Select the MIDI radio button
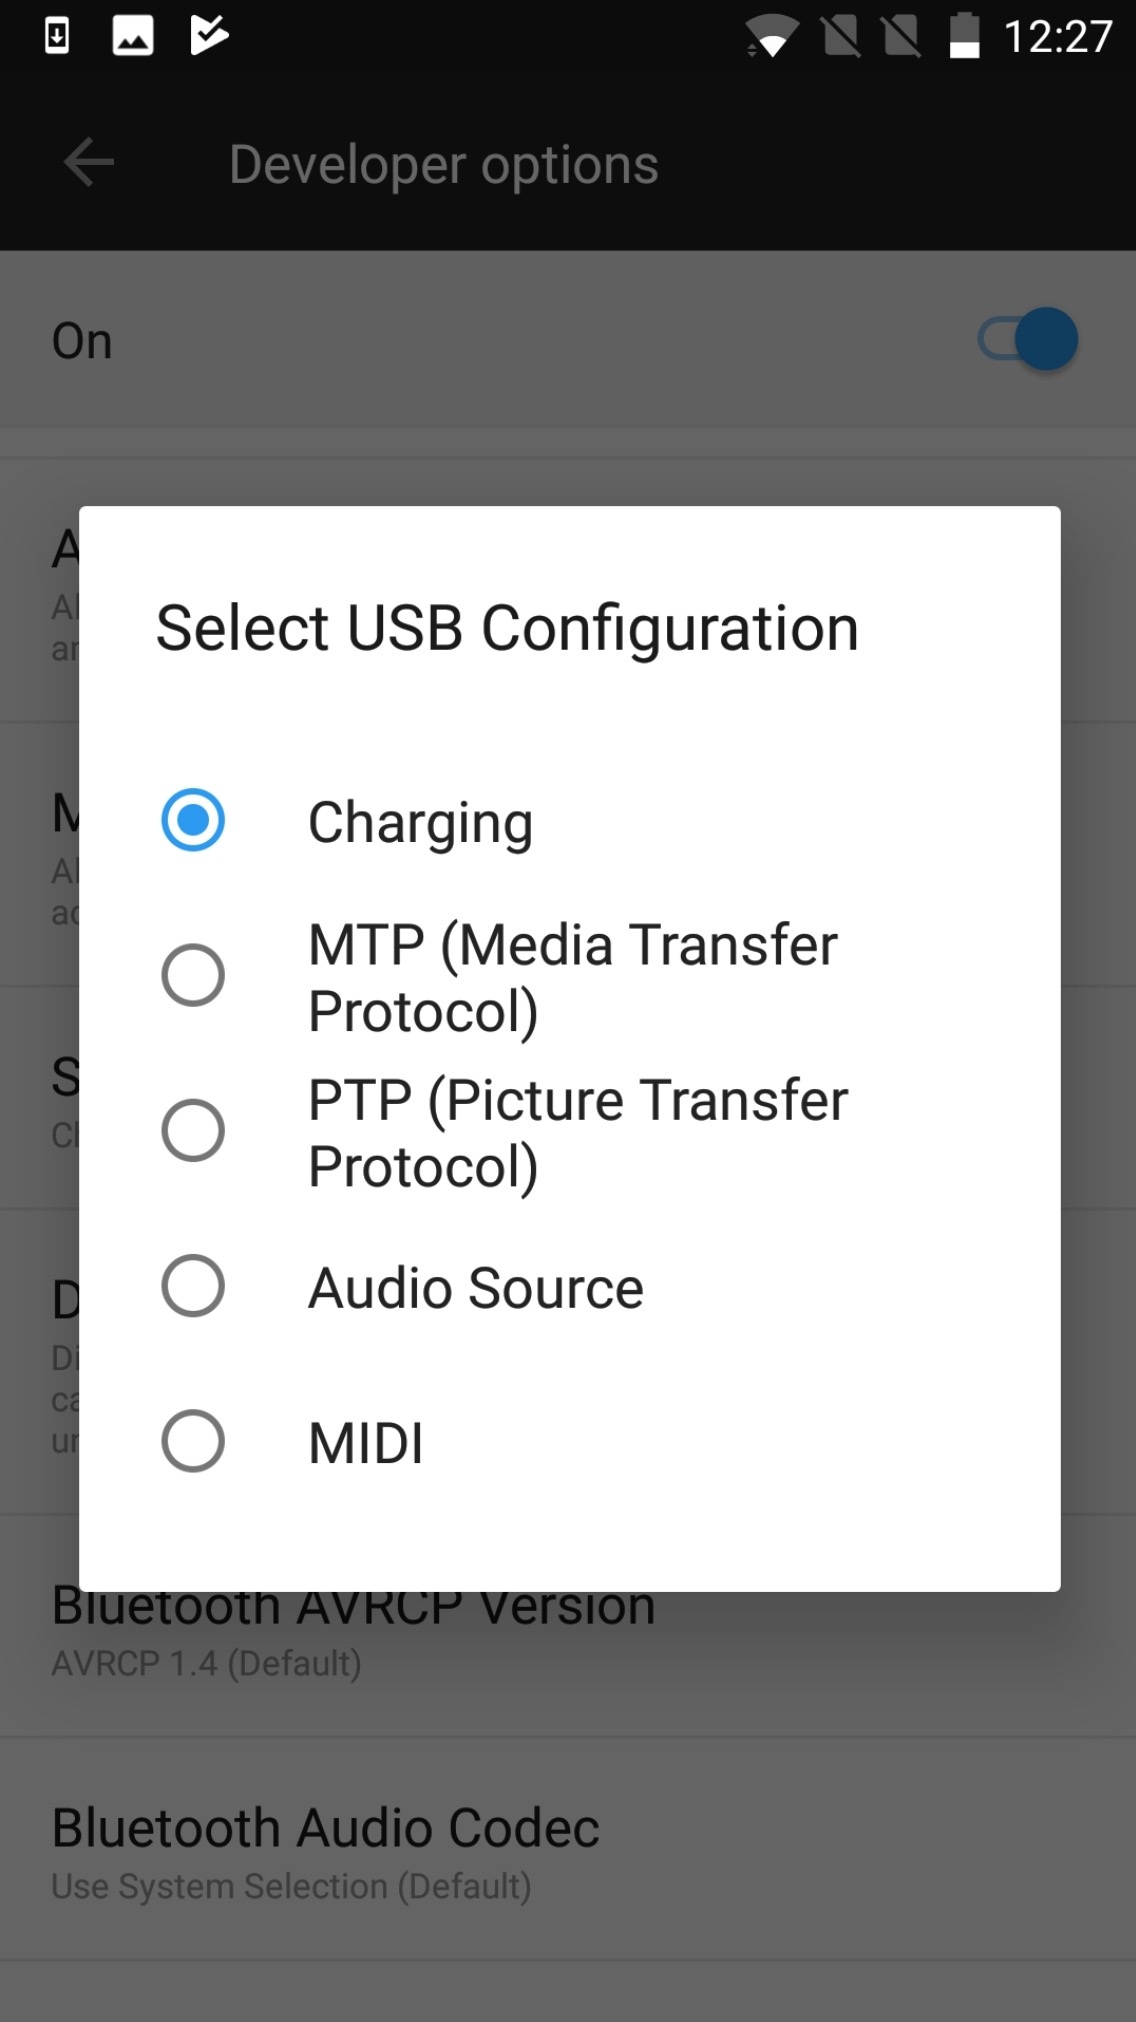 click(x=193, y=1441)
